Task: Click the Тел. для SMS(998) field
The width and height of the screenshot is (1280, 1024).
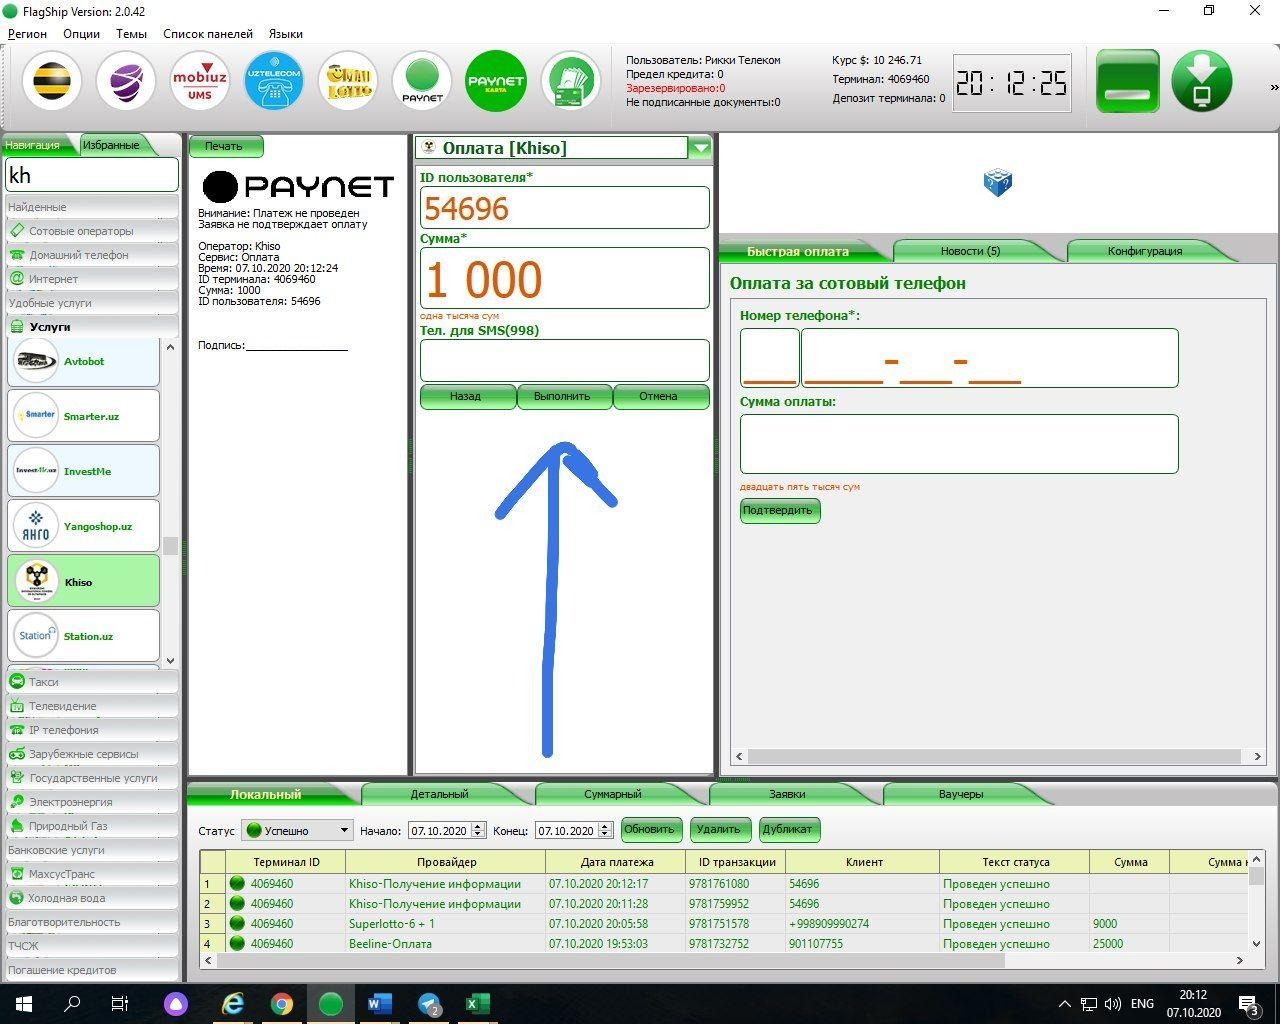Action: coord(565,360)
